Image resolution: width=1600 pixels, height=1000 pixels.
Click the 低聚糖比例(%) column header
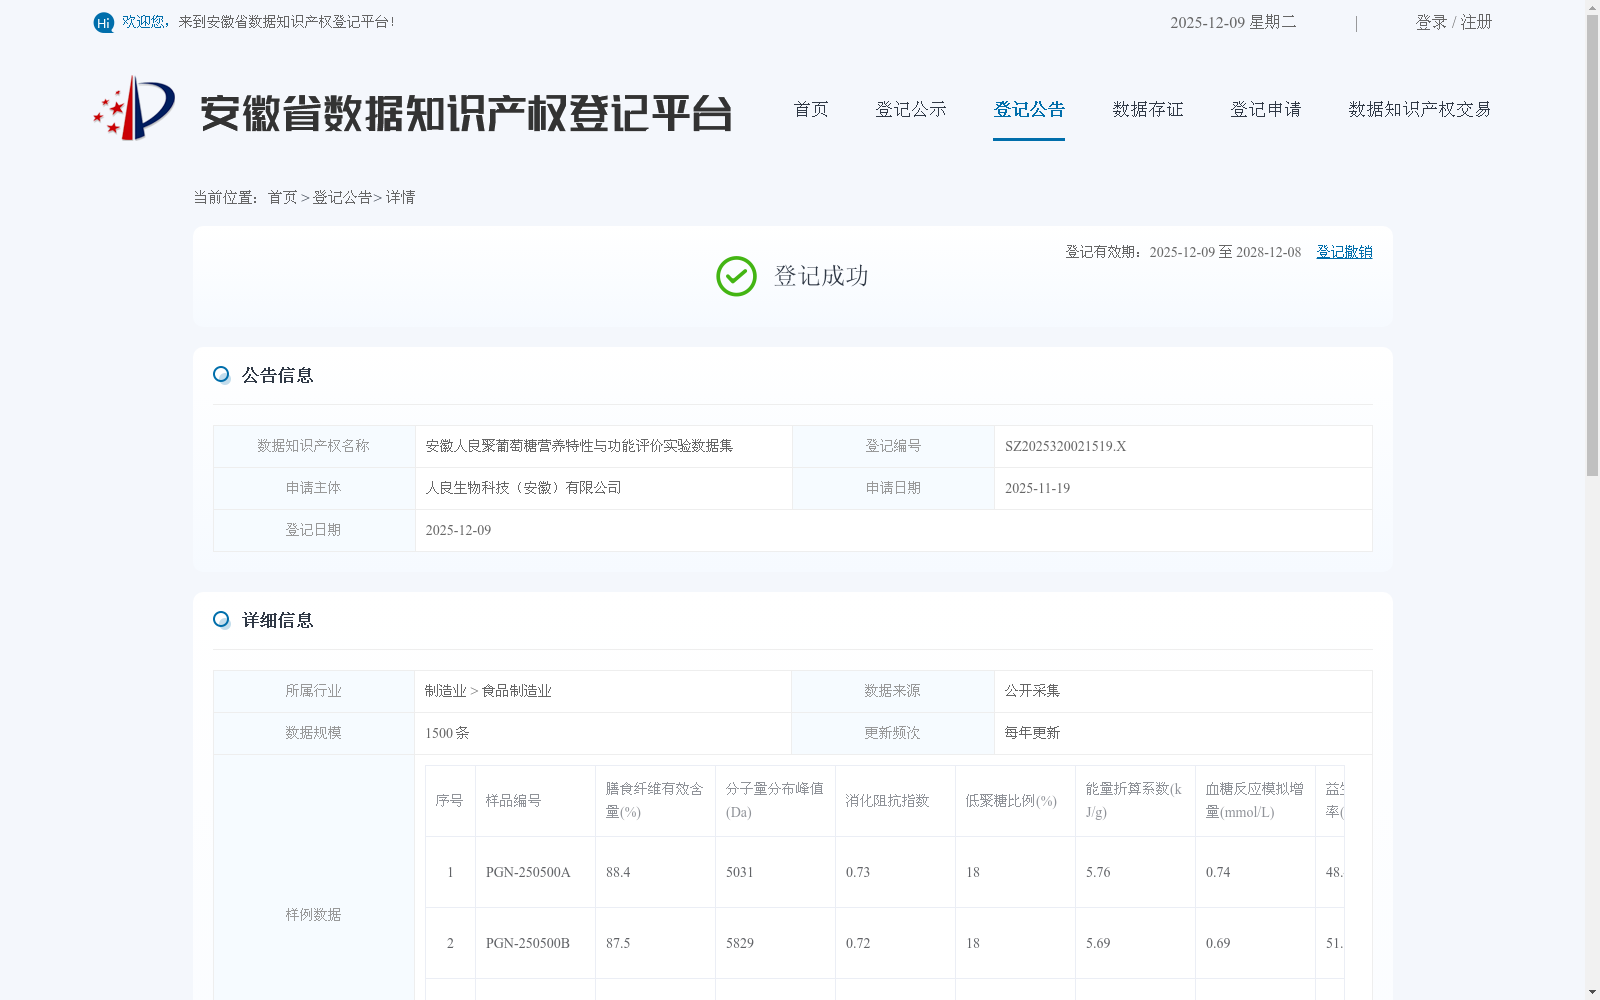tap(1015, 801)
